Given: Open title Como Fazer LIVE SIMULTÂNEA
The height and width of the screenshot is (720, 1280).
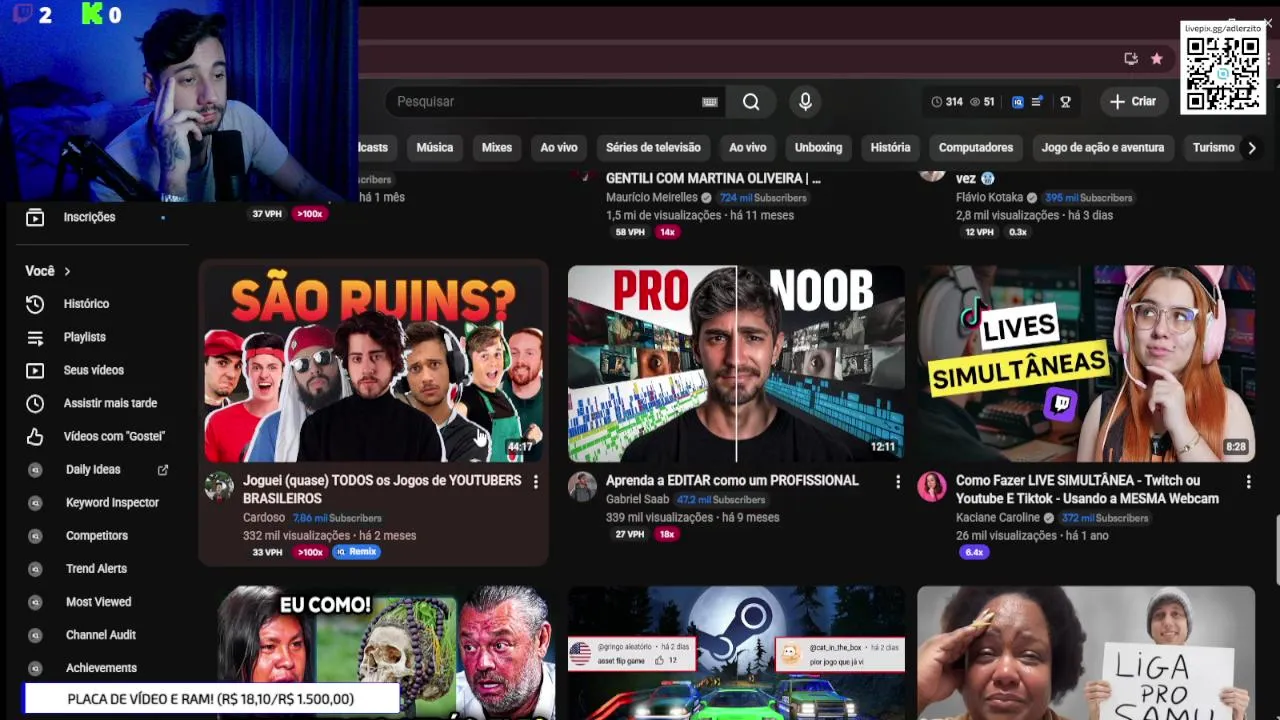Looking at the screenshot, I should 1087,489.
